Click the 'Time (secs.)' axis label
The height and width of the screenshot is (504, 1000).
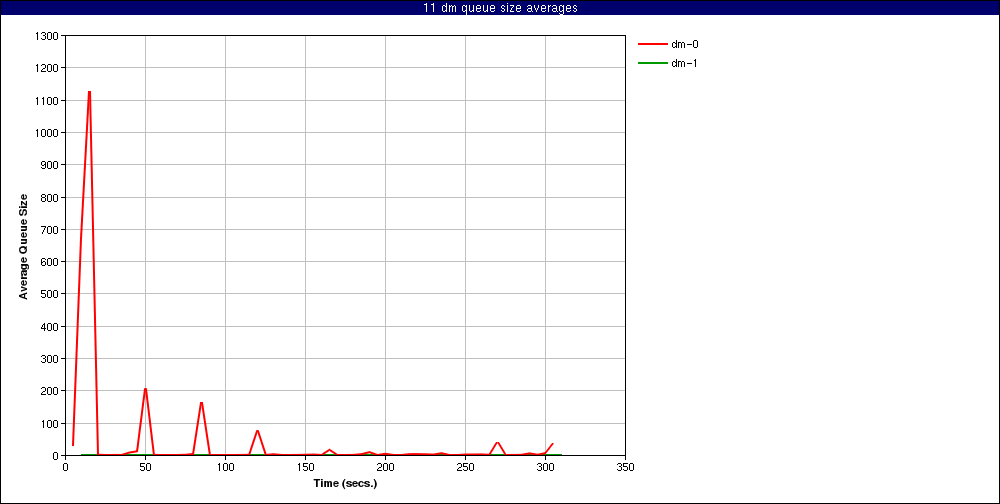[x=346, y=484]
